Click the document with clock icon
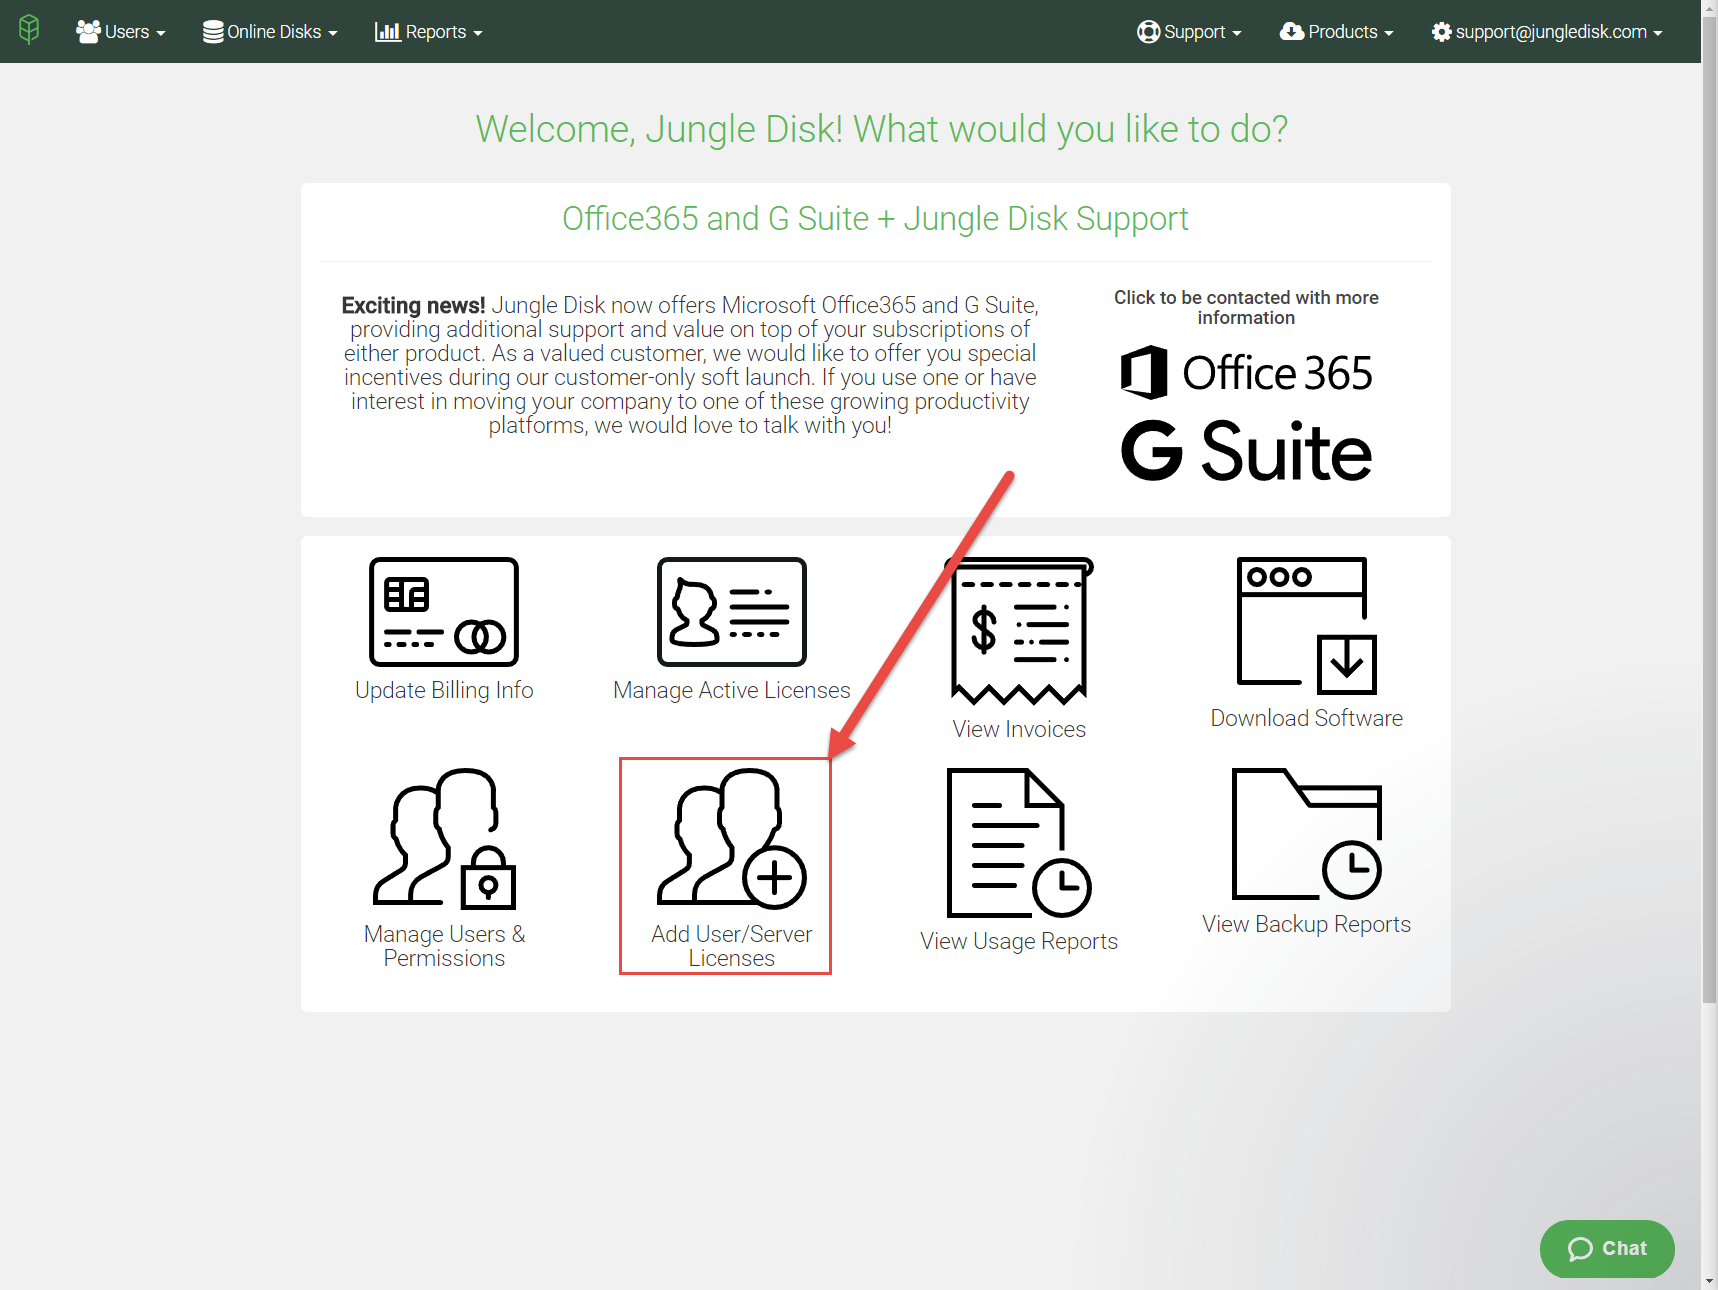1718x1290 pixels. 1019,843
